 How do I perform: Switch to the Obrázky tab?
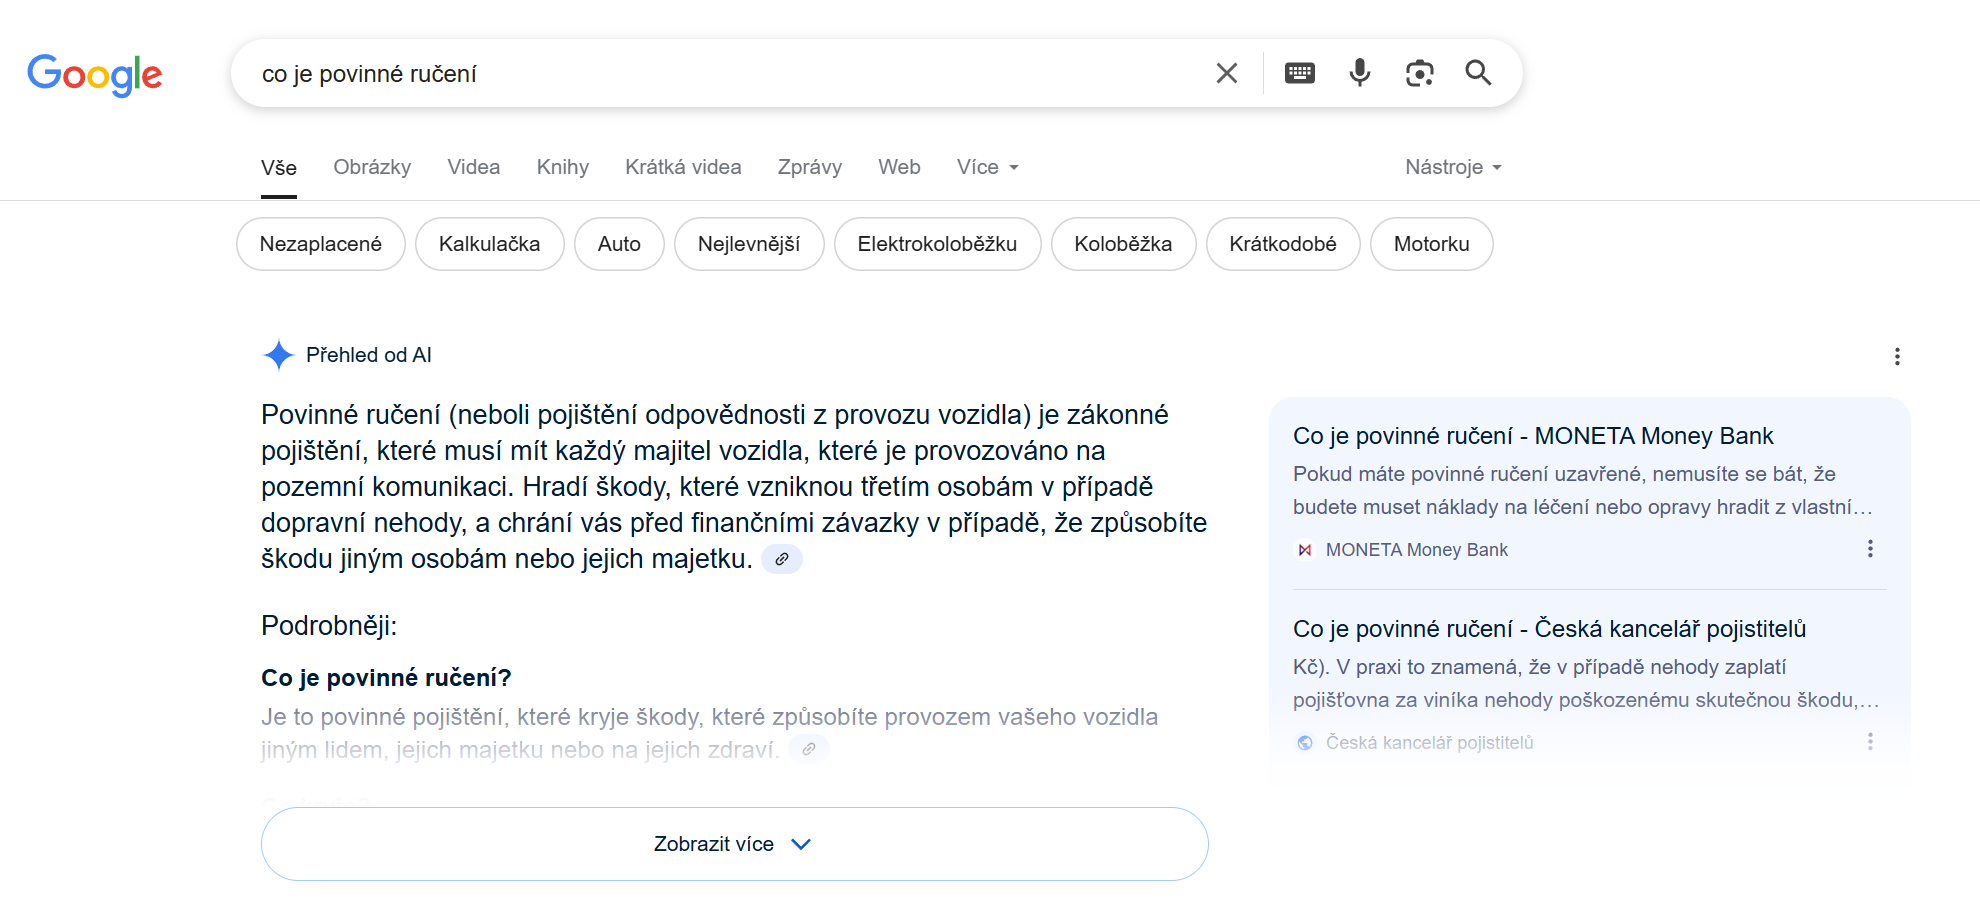tap(372, 167)
